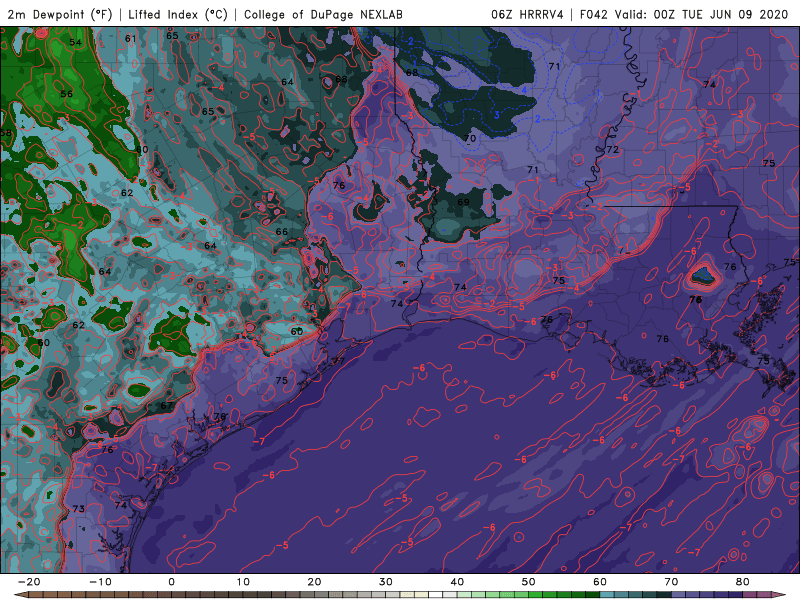
Task: Click the blue lifted index '3' label
Action: [496, 115]
